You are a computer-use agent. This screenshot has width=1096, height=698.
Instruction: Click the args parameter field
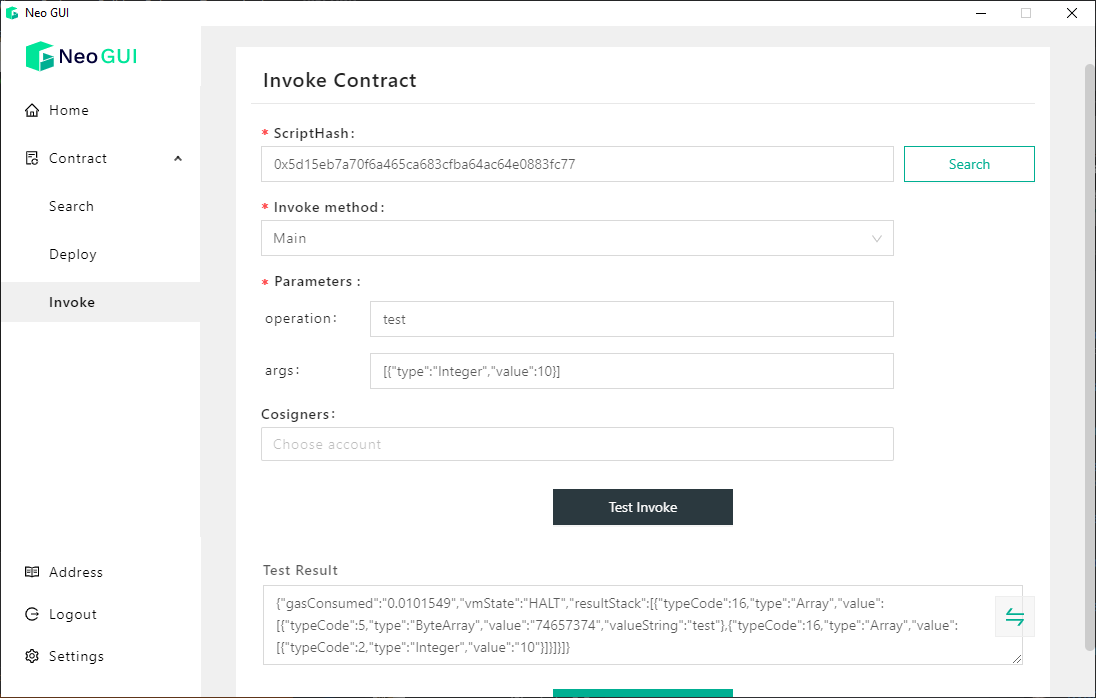click(x=631, y=371)
